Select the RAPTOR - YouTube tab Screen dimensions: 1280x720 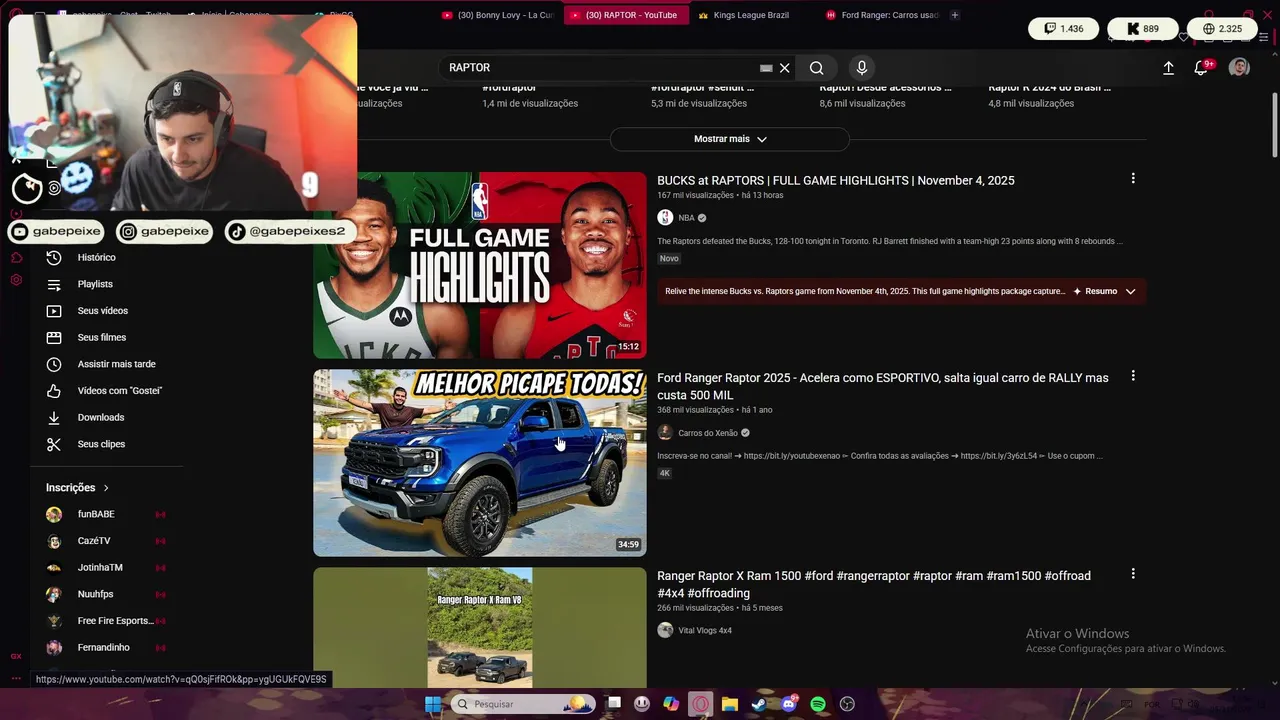[626, 15]
